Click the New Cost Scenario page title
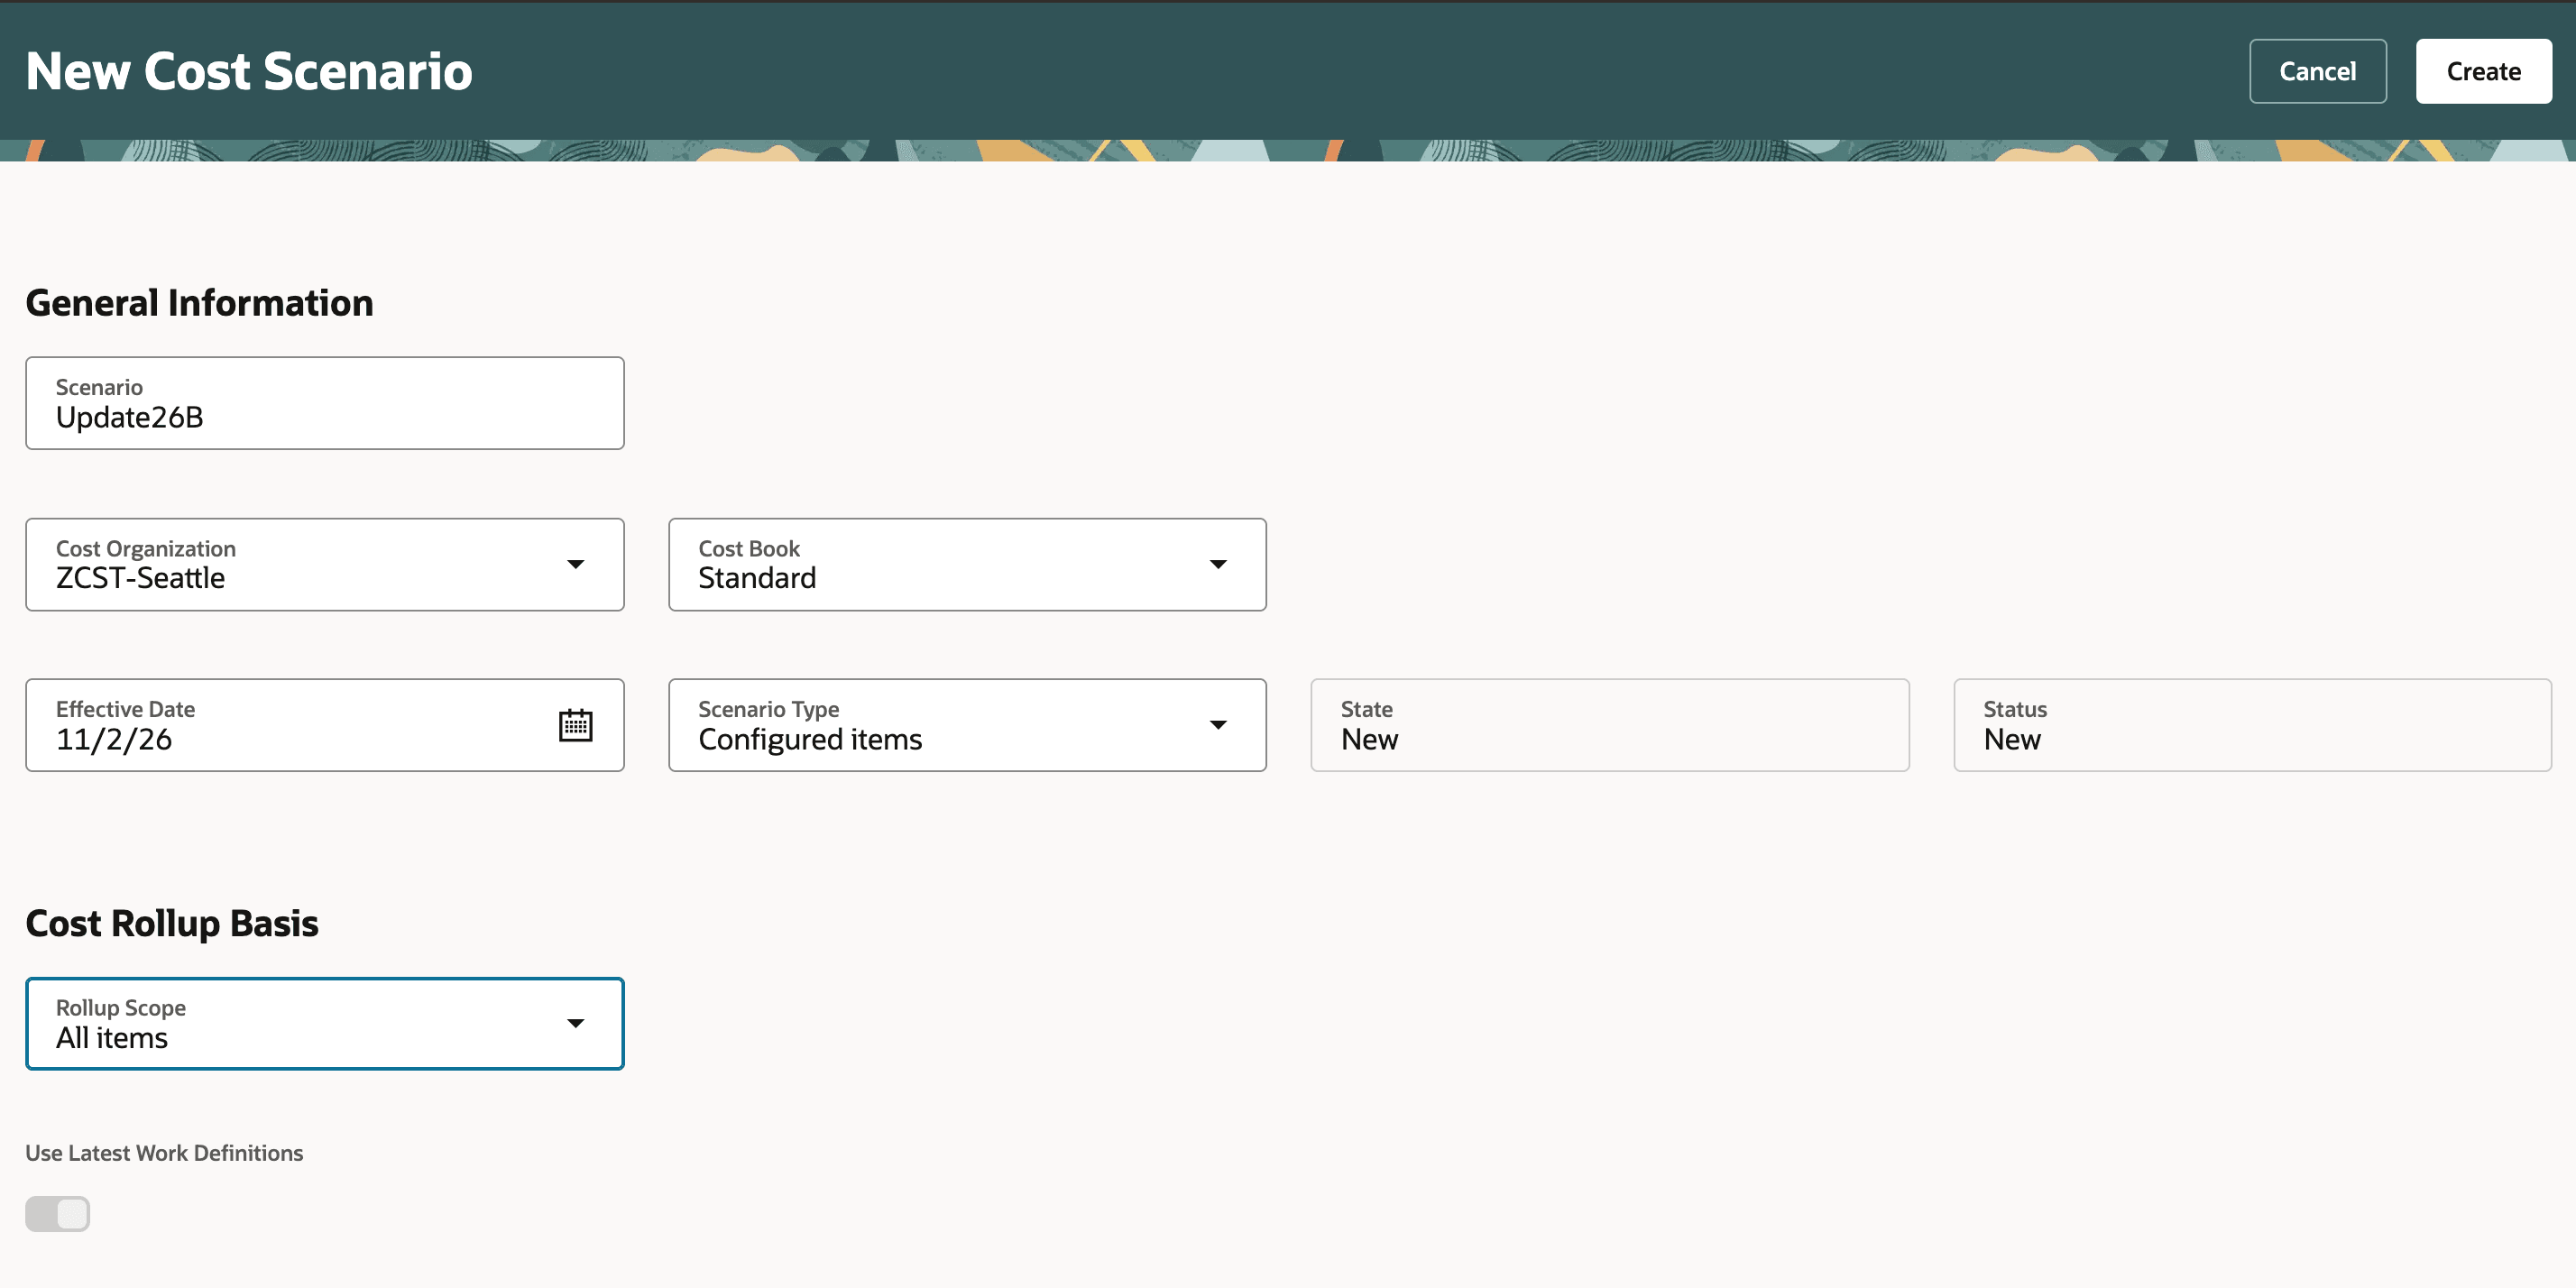This screenshot has width=2576, height=1288. click(x=249, y=70)
